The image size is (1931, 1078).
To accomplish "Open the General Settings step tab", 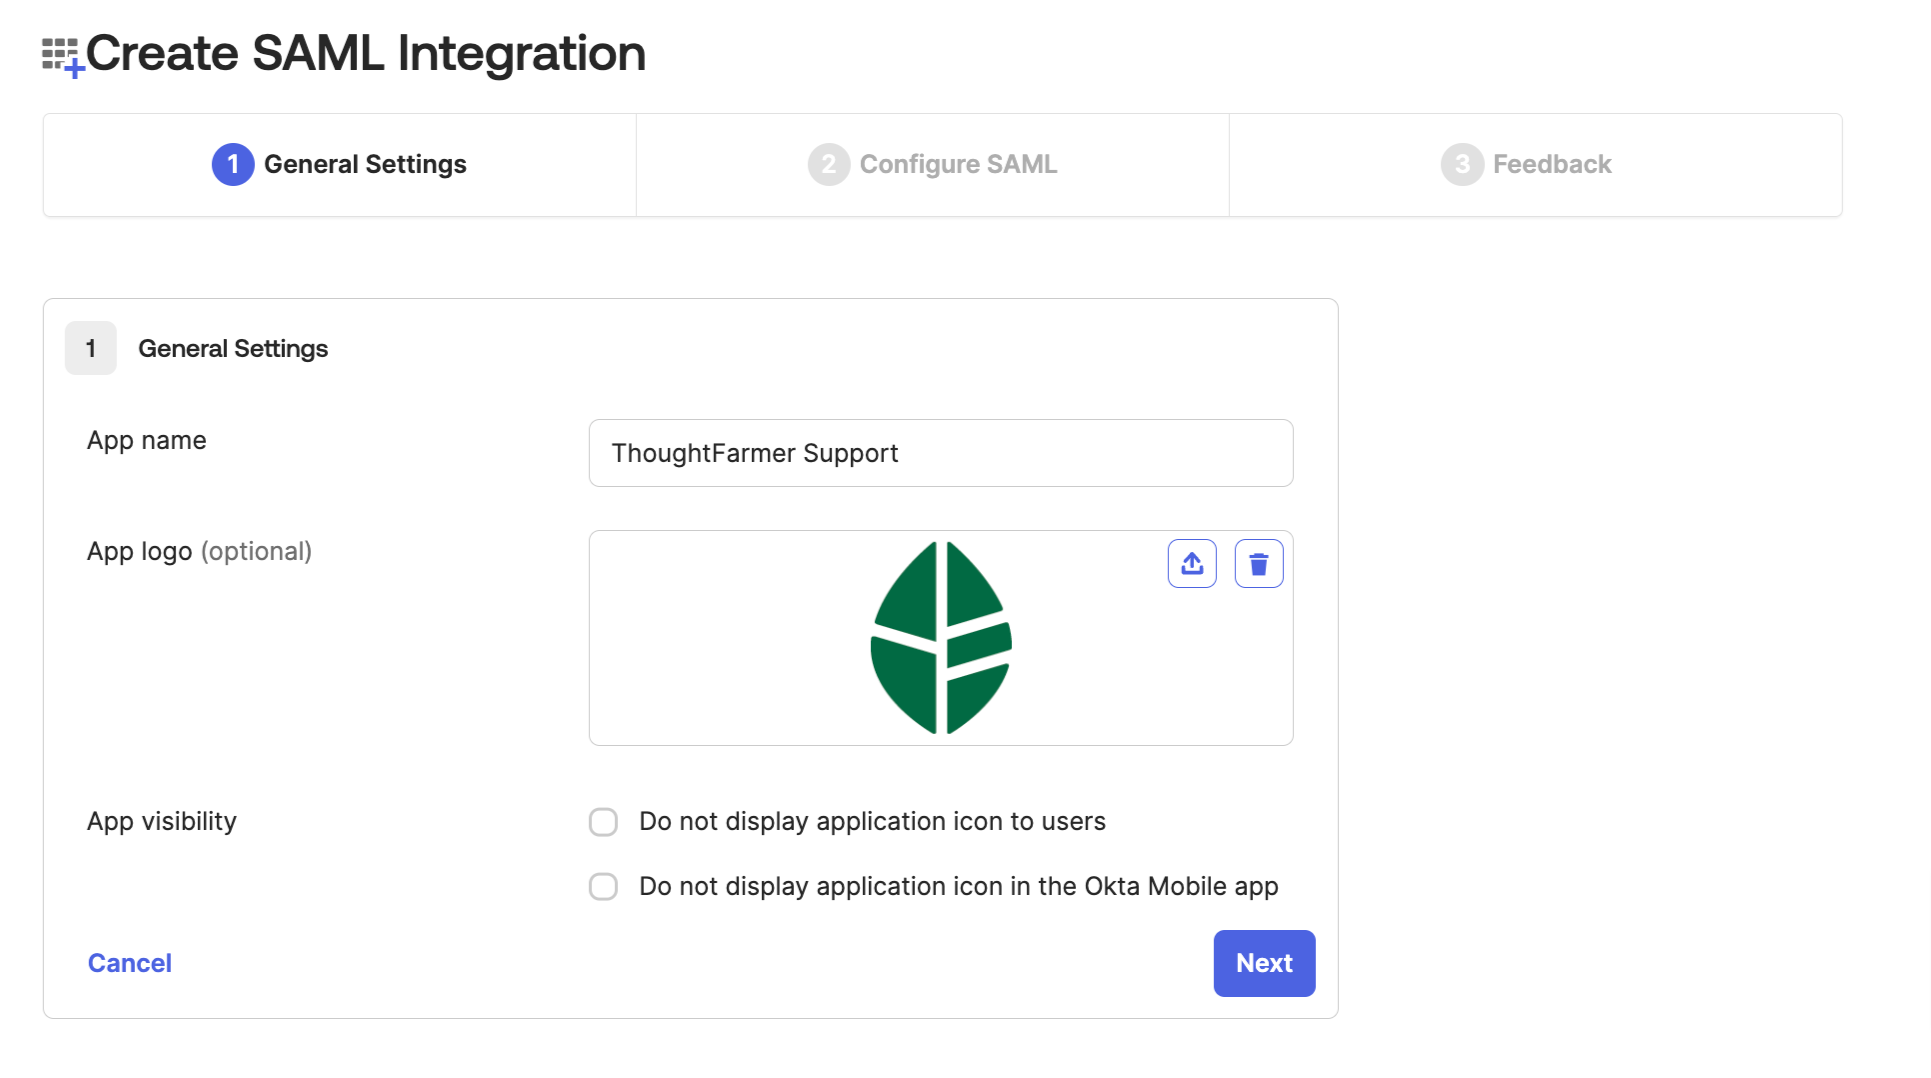I will coord(340,165).
